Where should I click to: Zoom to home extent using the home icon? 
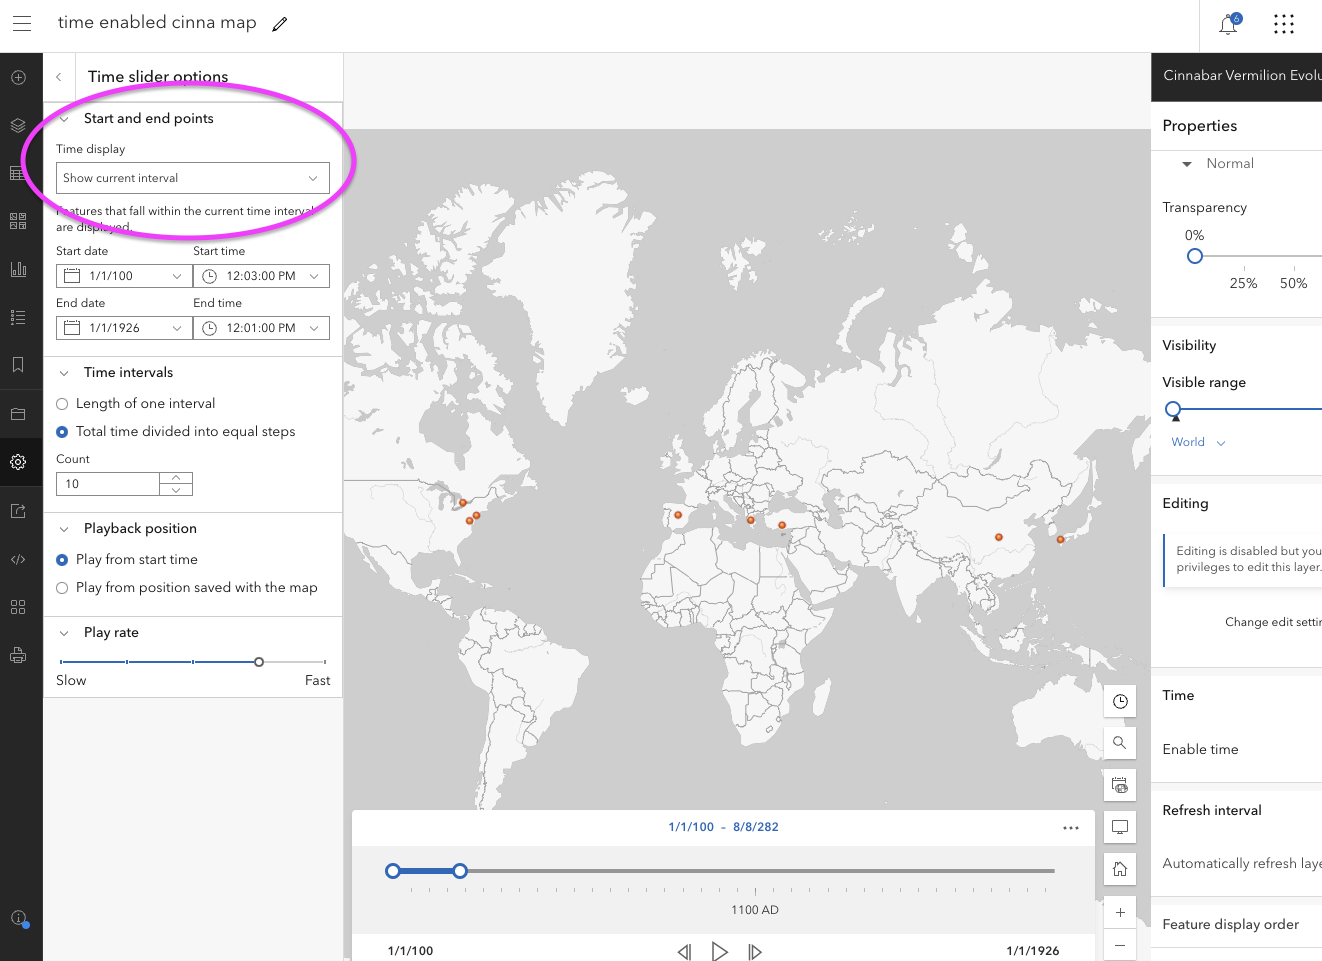coord(1119,868)
